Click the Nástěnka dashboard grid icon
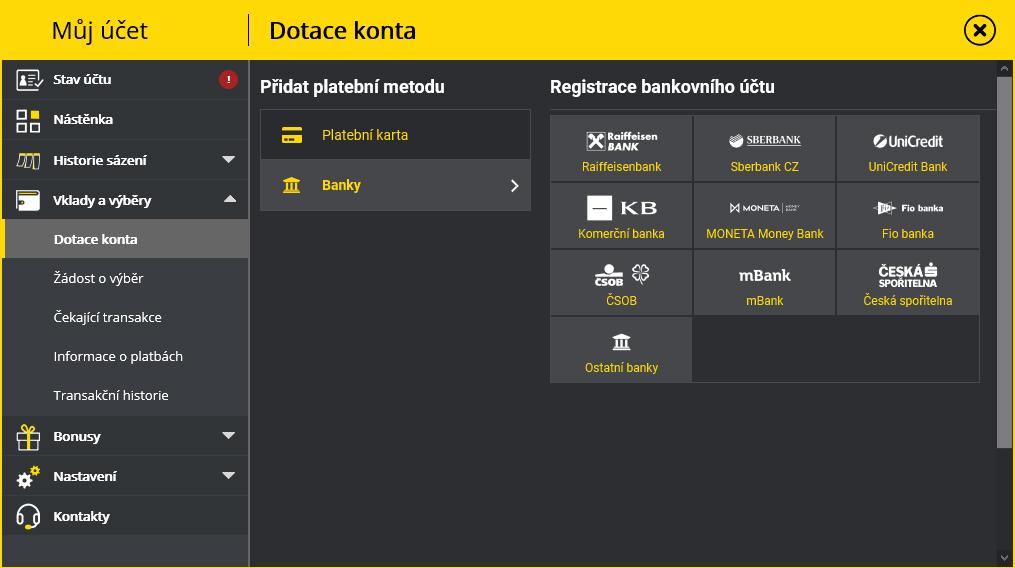The width and height of the screenshot is (1015, 568). [28, 120]
